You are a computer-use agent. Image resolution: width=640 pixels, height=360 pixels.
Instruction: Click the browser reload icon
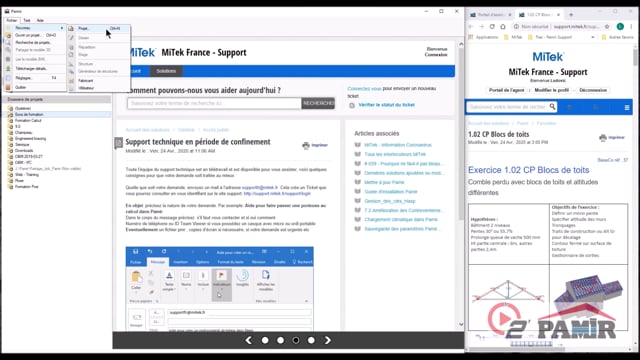(492, 27)
